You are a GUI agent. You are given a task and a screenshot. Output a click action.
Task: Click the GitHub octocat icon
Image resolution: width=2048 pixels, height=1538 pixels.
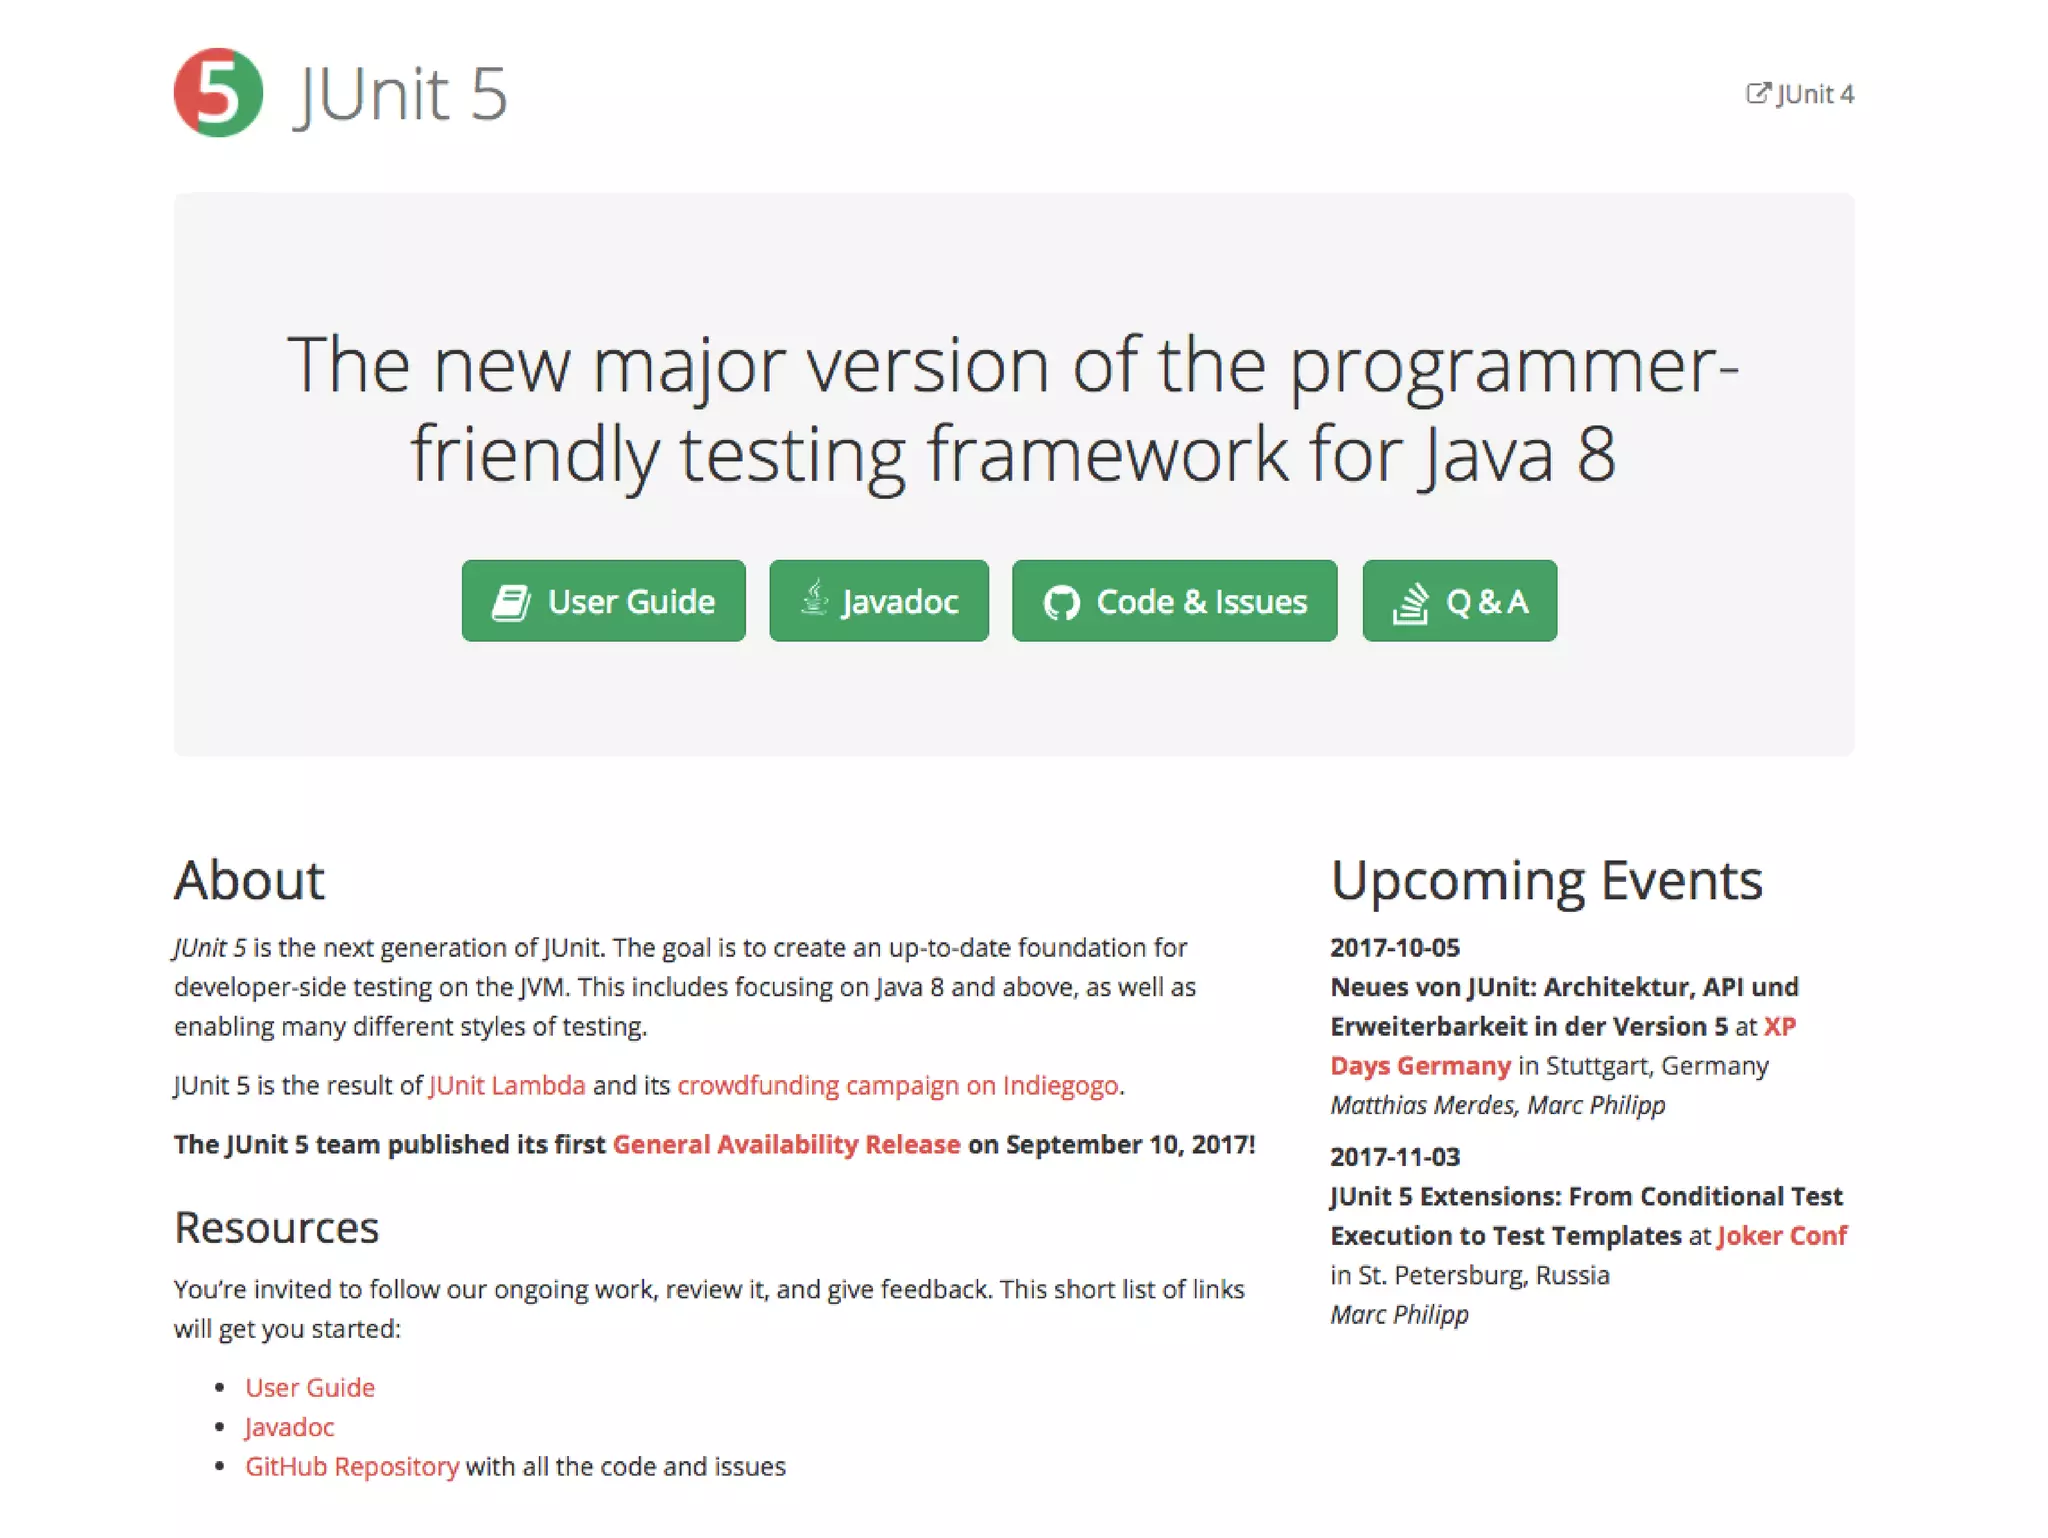[1061, 602]
